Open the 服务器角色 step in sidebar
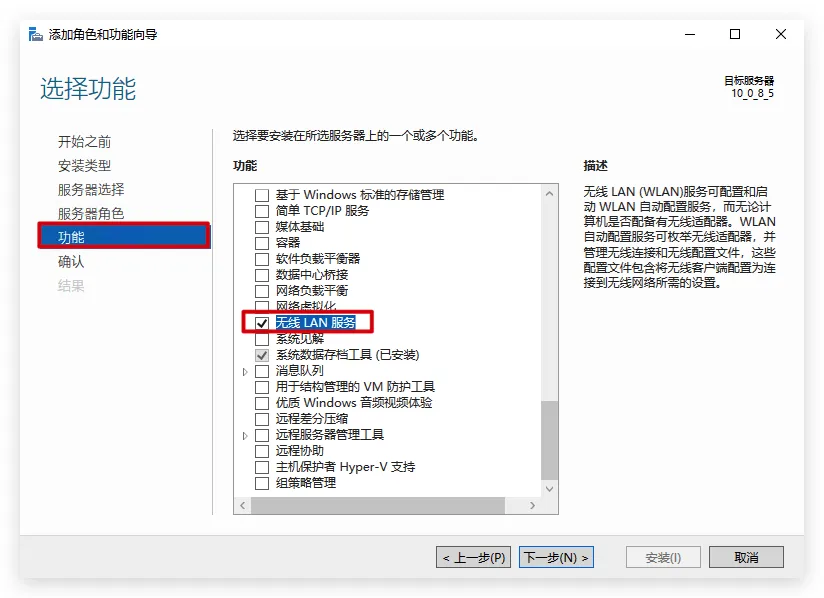The width and height of the screenshot is (824, 598). coord(91,213)
